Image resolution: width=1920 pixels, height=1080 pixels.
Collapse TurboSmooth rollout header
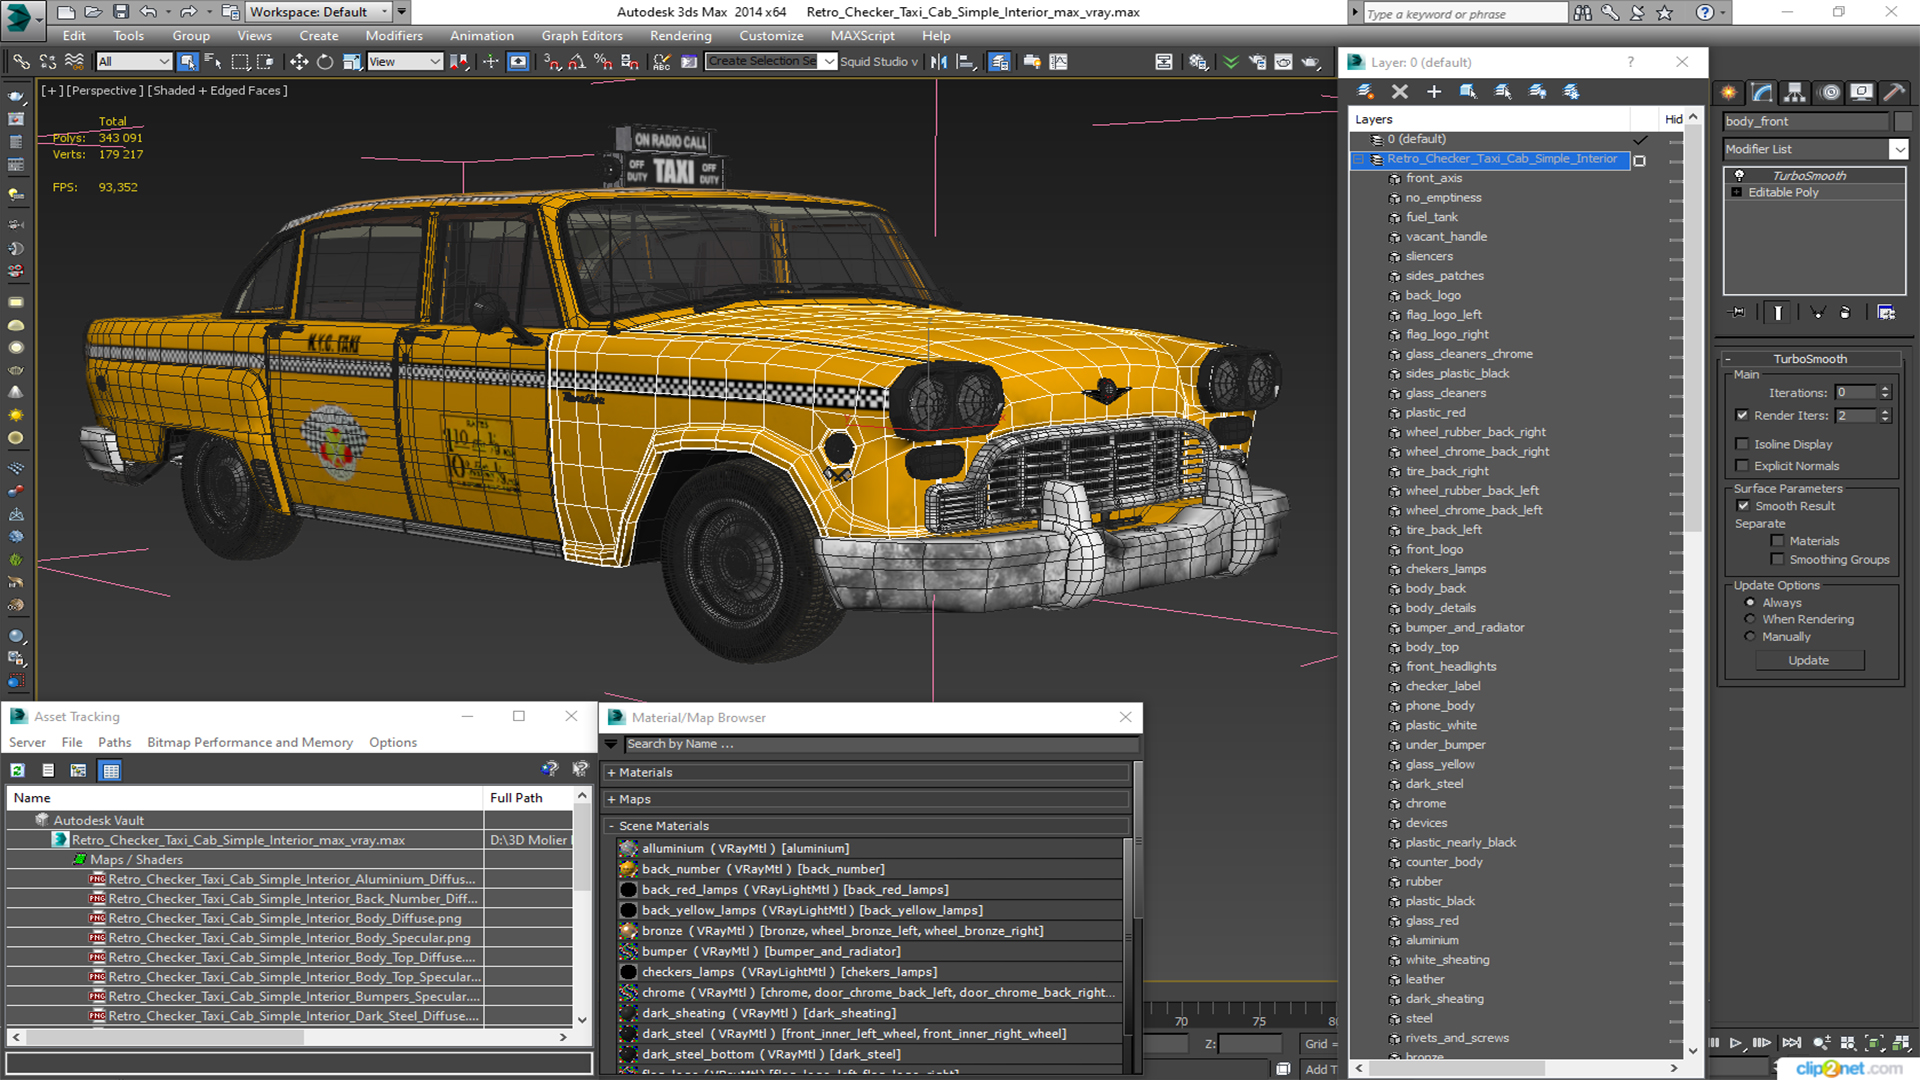pyautogui.click(x=1809, y=359)
